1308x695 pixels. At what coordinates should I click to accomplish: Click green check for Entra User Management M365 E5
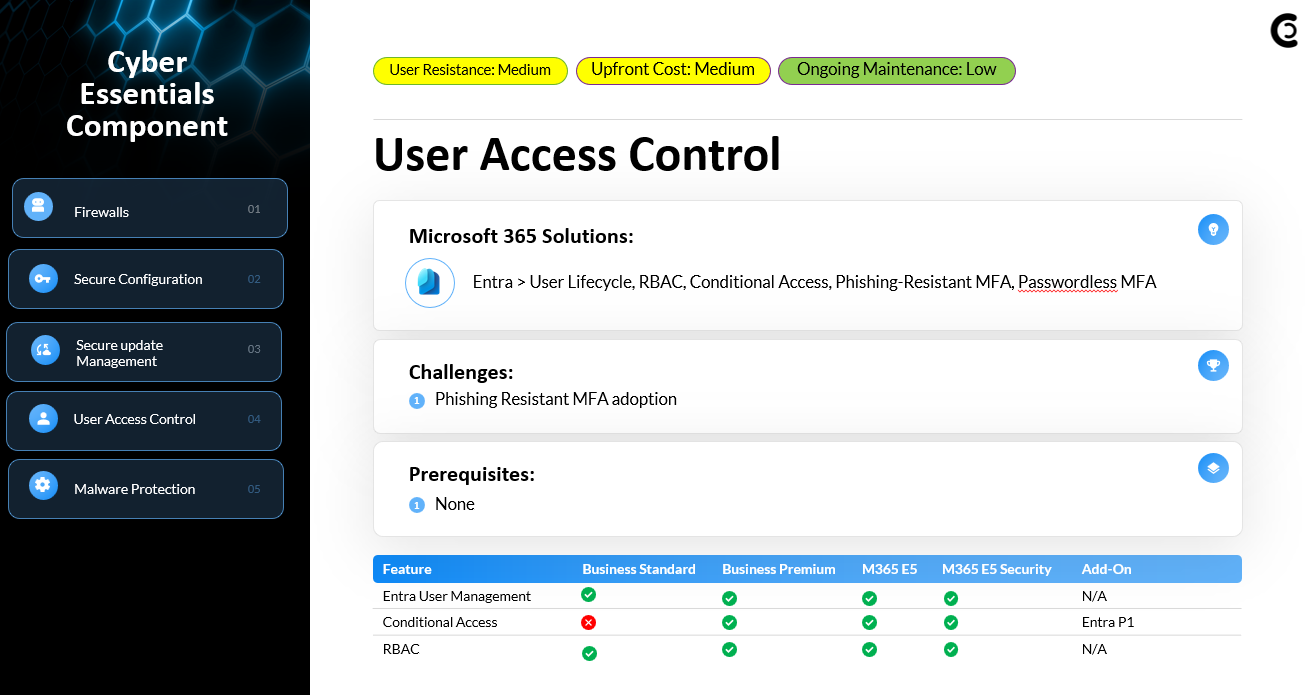(x=869, y=598)
